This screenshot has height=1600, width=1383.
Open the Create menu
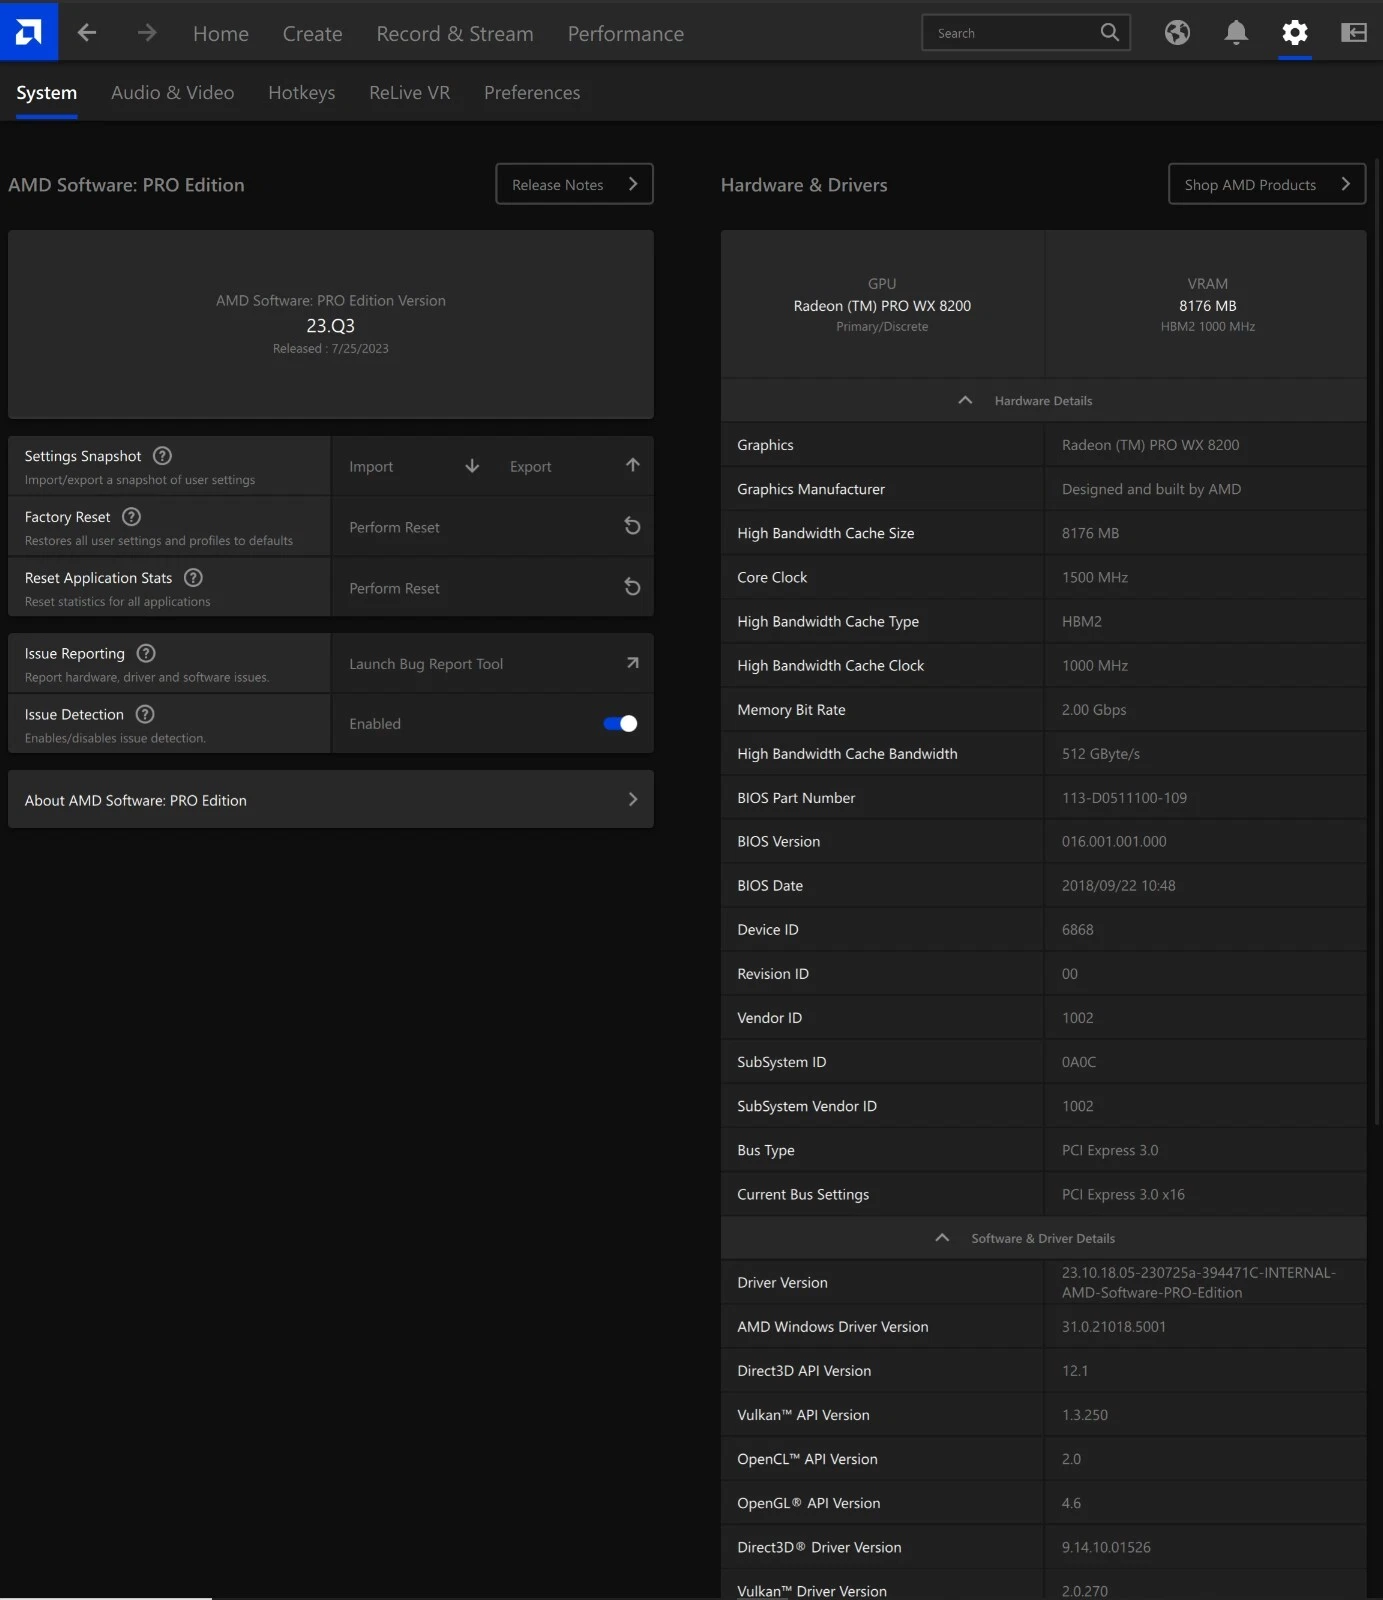coord(313,34)
